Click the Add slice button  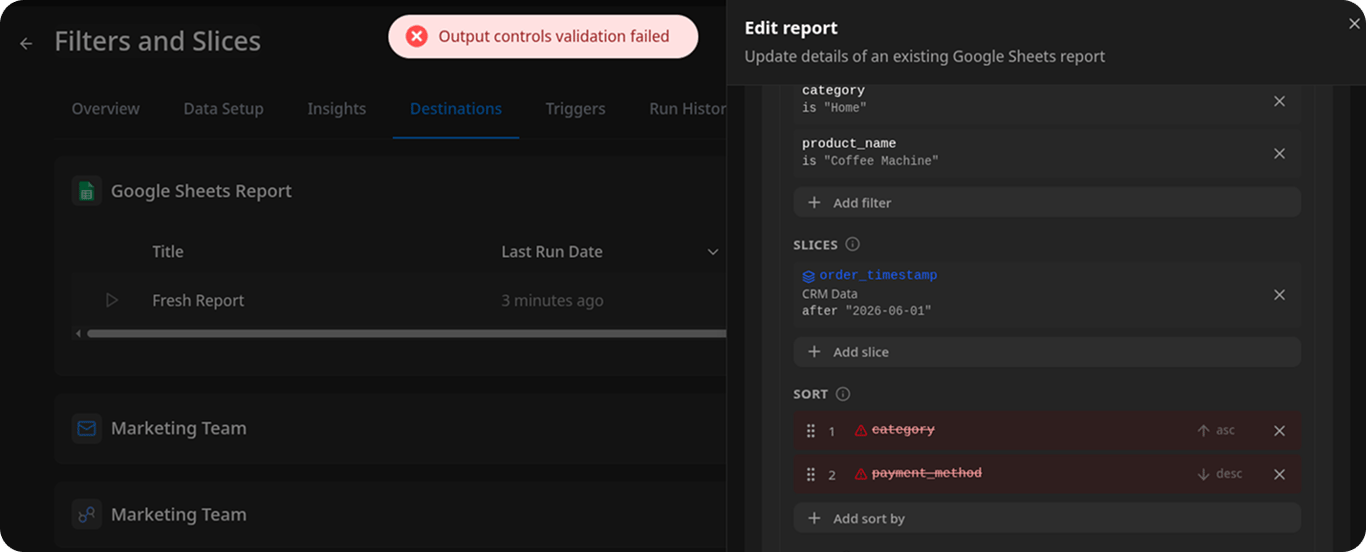pos(1047,352)
